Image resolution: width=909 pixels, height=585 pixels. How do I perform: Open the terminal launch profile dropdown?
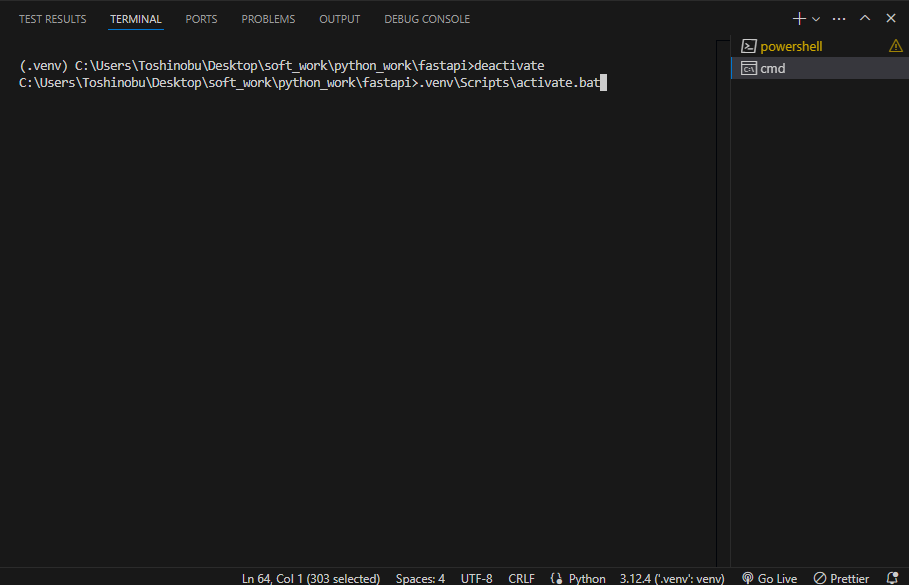pyautogui.click(x=815, y=17)
